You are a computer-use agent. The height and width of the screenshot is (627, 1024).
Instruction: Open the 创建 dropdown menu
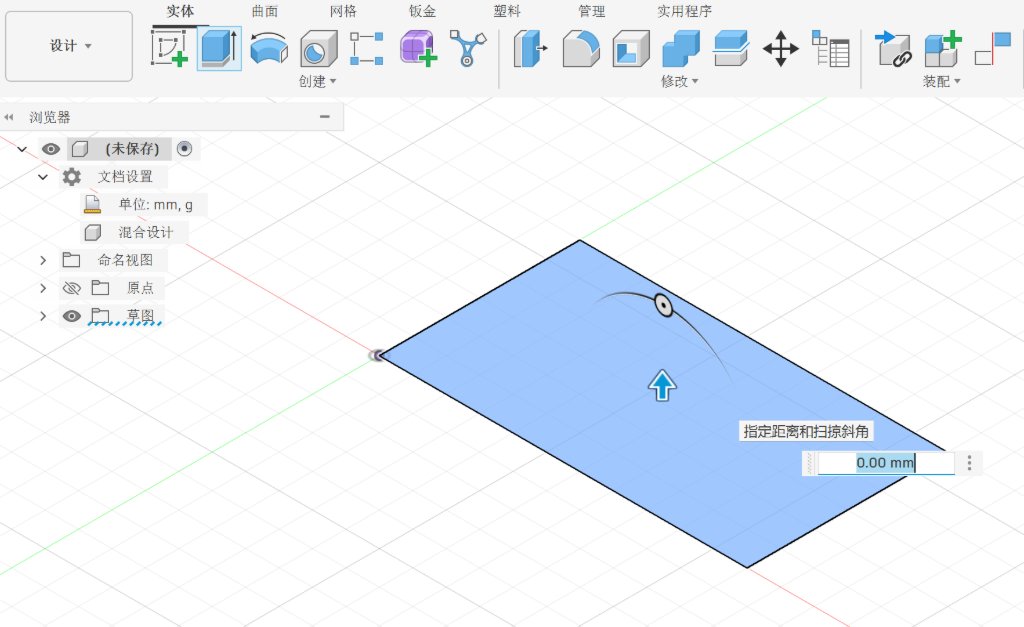[x=316, y=82]
